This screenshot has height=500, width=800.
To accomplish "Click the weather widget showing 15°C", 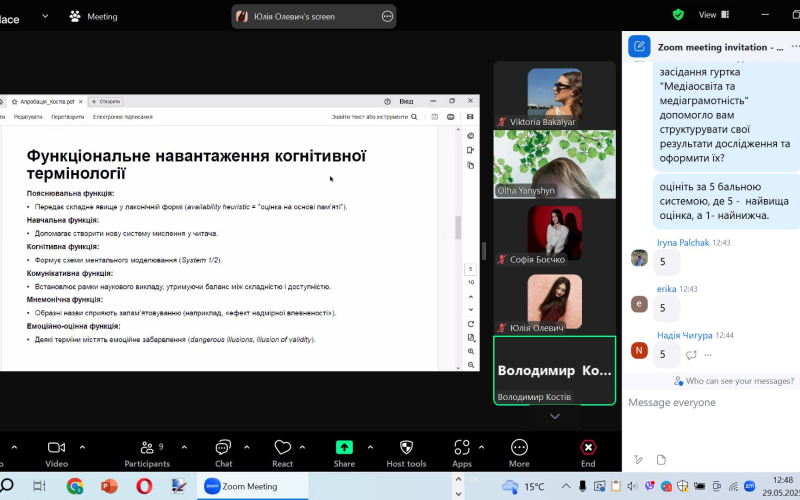I will (x=523, y=486).
